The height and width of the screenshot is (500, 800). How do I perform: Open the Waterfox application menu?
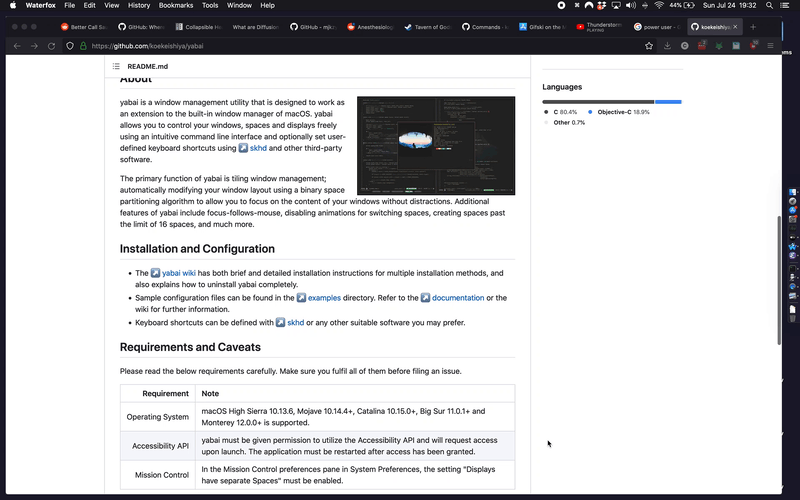(x=41, y=5)
